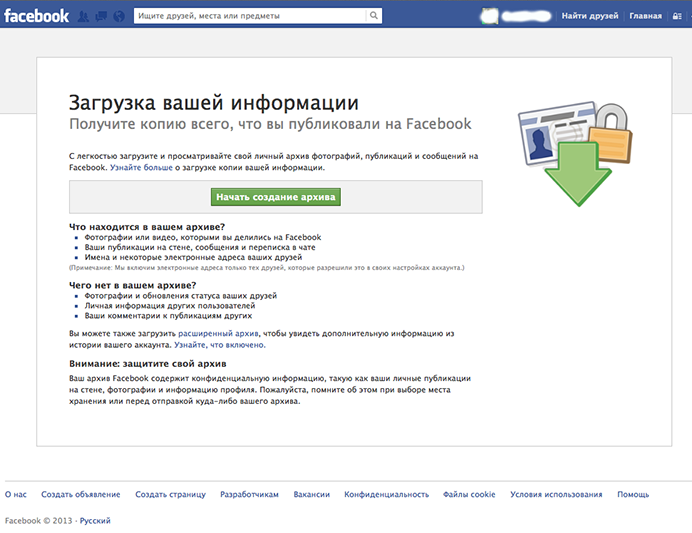Focus the search field for friends and places

(x=250, y=17)
